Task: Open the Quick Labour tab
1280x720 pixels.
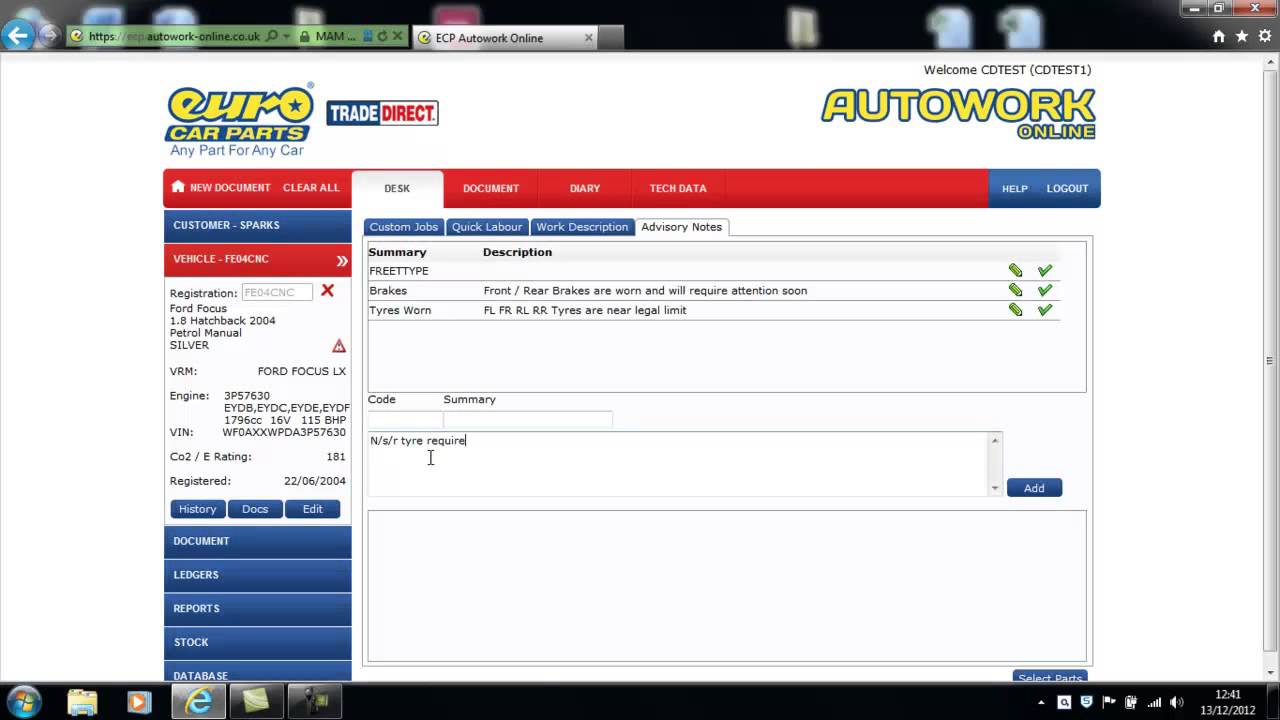Action: click(x=487, y=227)
